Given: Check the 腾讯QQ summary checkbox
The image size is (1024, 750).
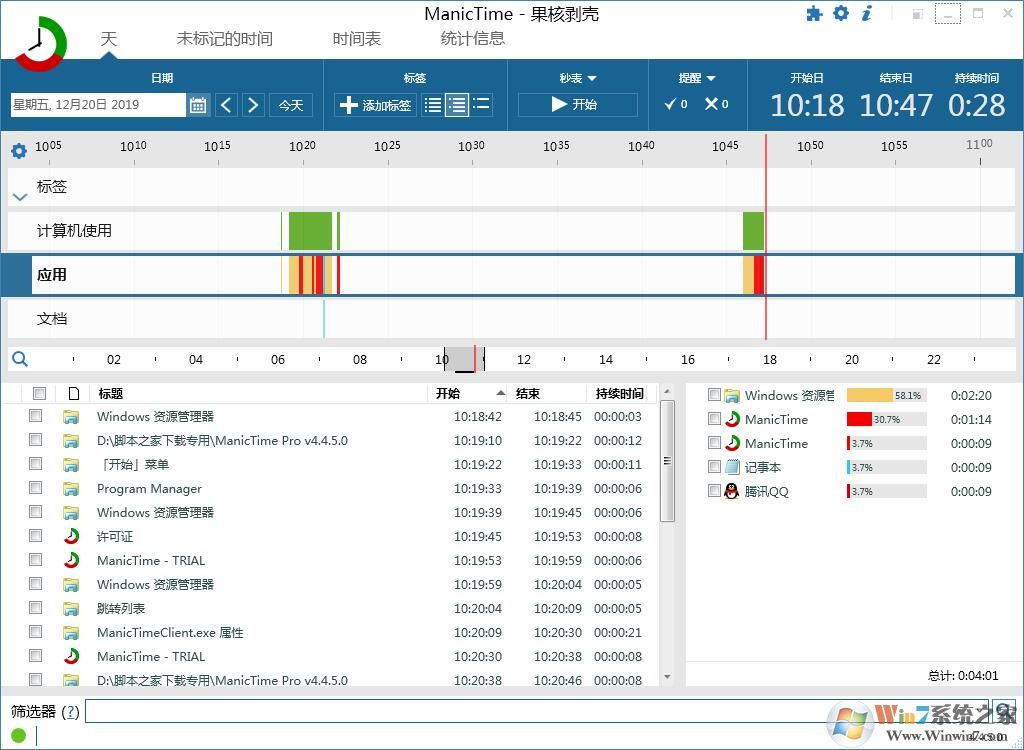Looking at the screenshot, I should pos(714,491).
